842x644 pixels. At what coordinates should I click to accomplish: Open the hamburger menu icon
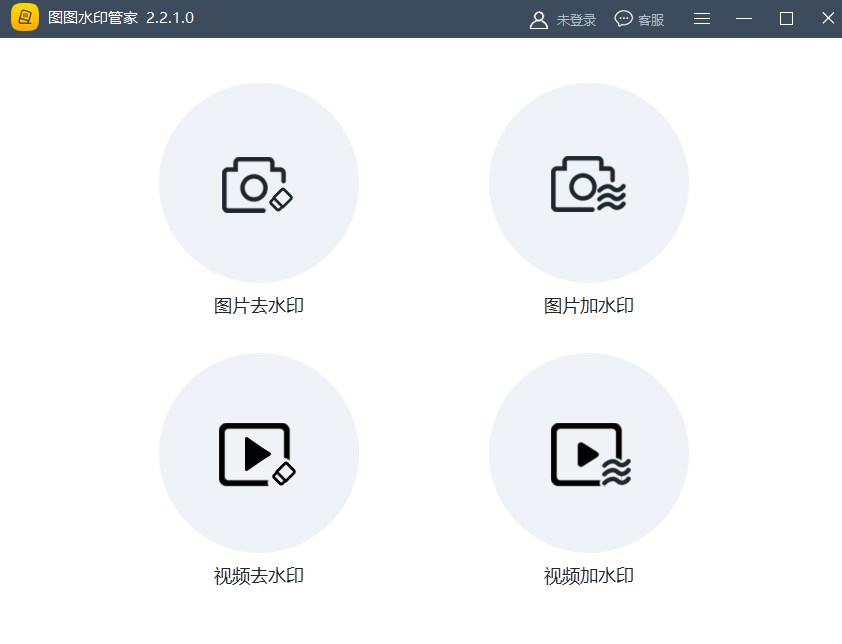coord(702,18)
